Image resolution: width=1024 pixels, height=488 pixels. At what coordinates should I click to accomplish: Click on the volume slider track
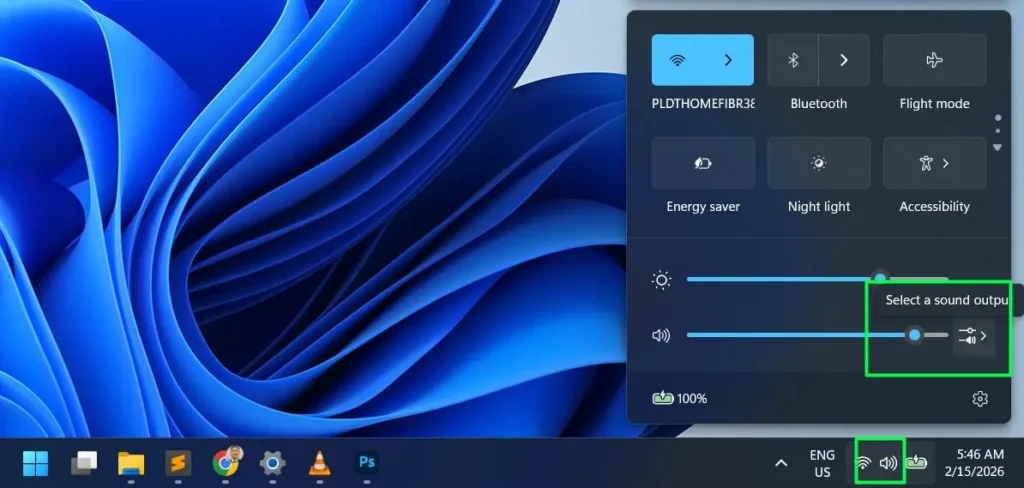[817, 335]
